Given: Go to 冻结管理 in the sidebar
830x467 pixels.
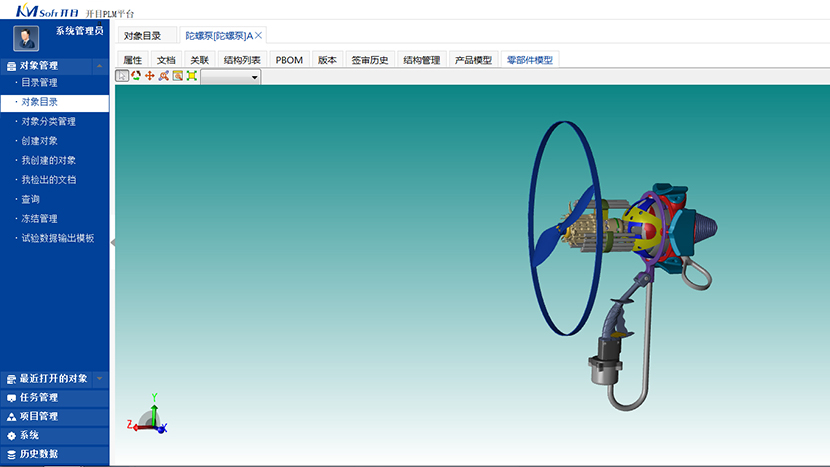Looking at the screenshot, I should (x=40, y=219).
